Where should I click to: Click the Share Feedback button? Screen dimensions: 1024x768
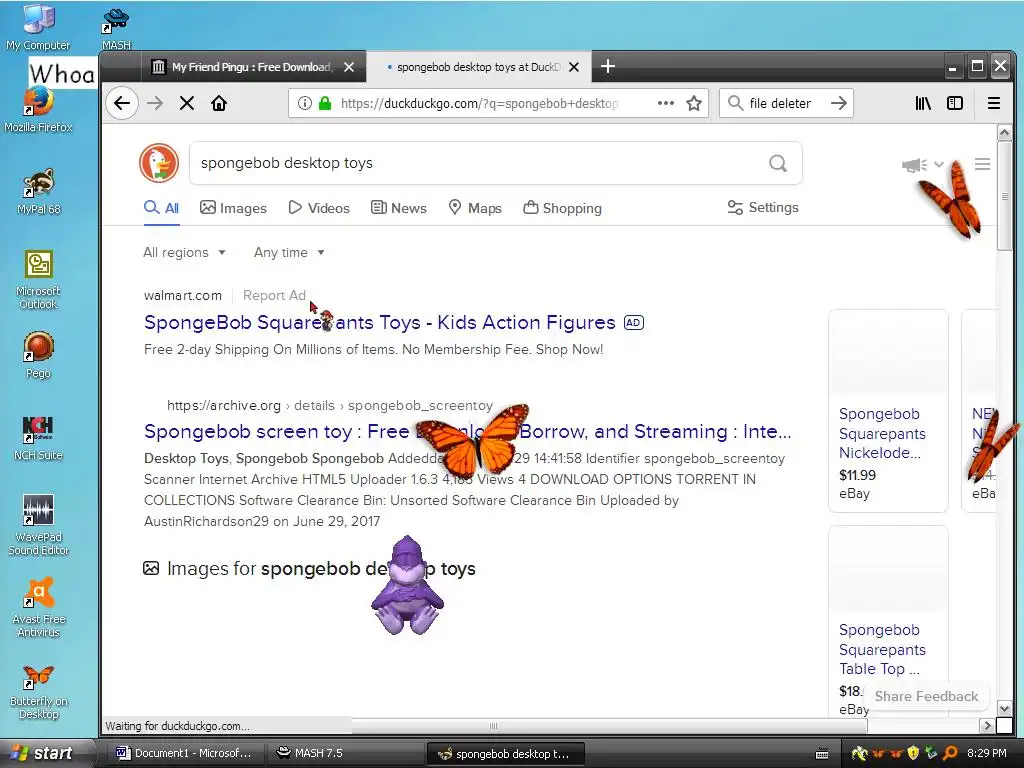click(x=926, y=696)
